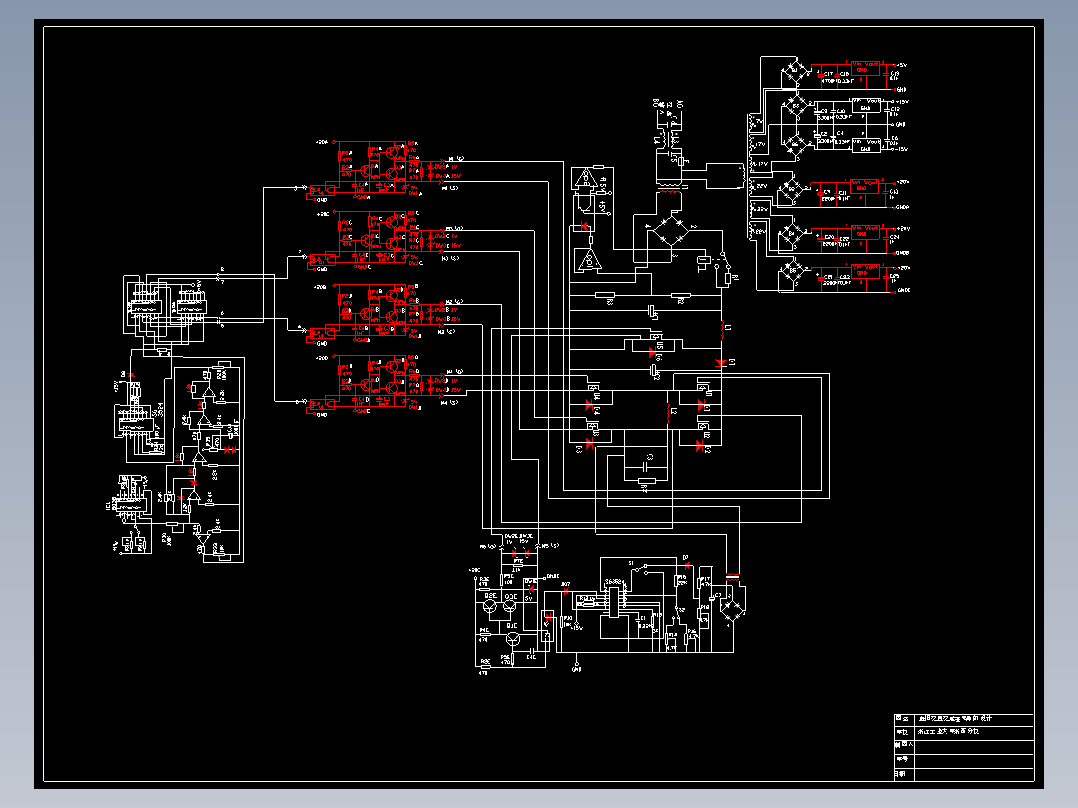The width and height of the screenshot is (1078, 808).
Task: Click the red +5V voltage regulator block
Action: [865, 67]
